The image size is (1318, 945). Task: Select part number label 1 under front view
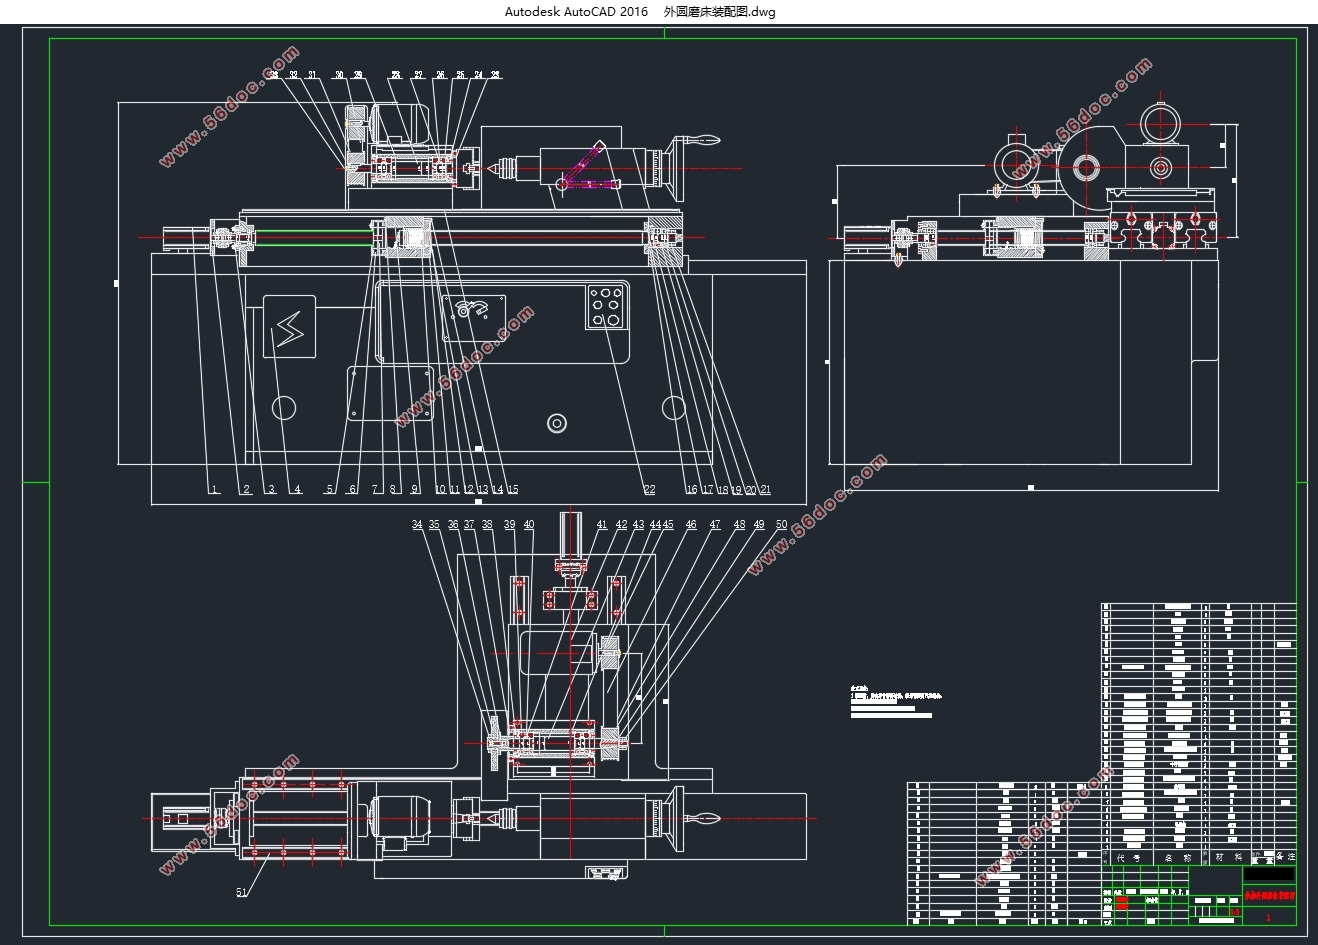pyautogui.click(x=213, y=490)
